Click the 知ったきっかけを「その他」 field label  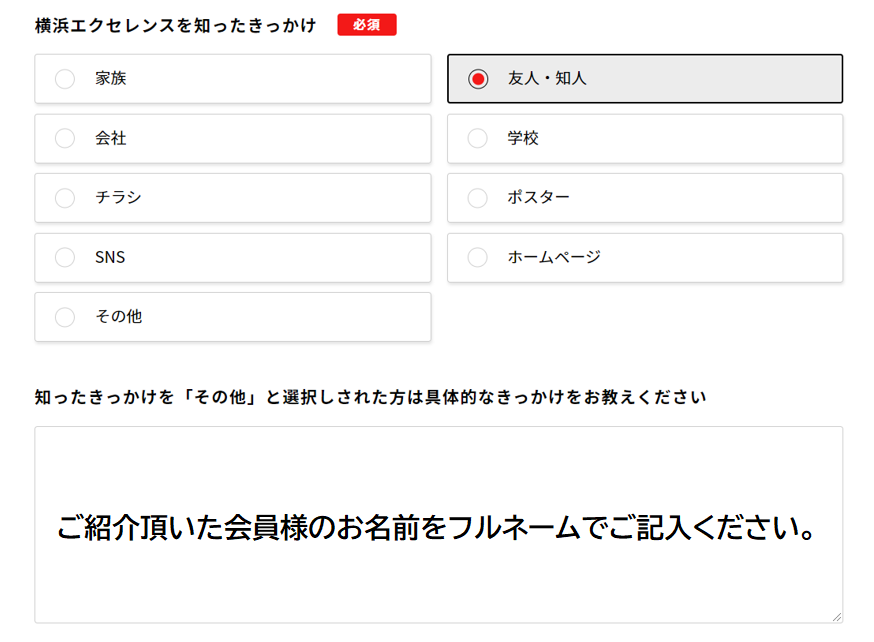[x=370, y=397]
